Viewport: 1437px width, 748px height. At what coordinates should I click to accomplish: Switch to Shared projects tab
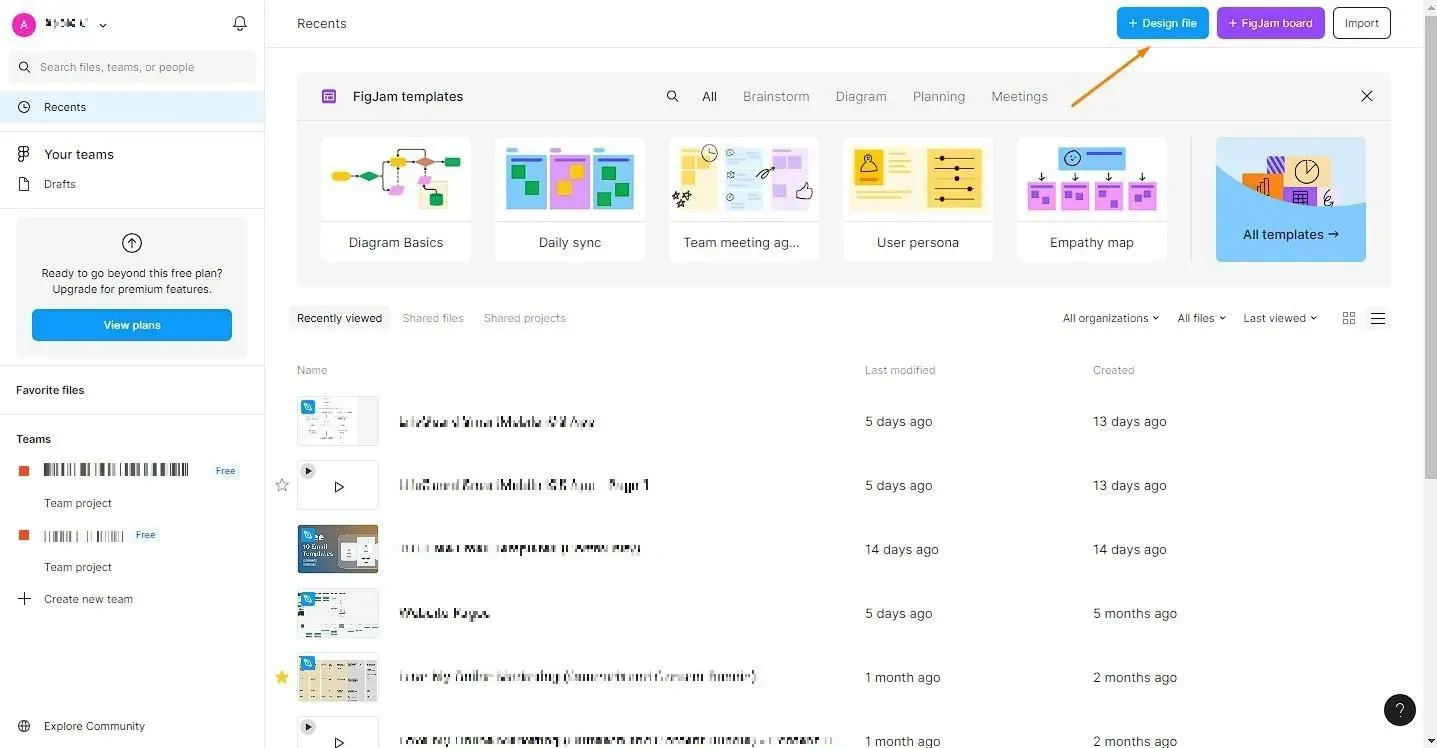point(525,318)
